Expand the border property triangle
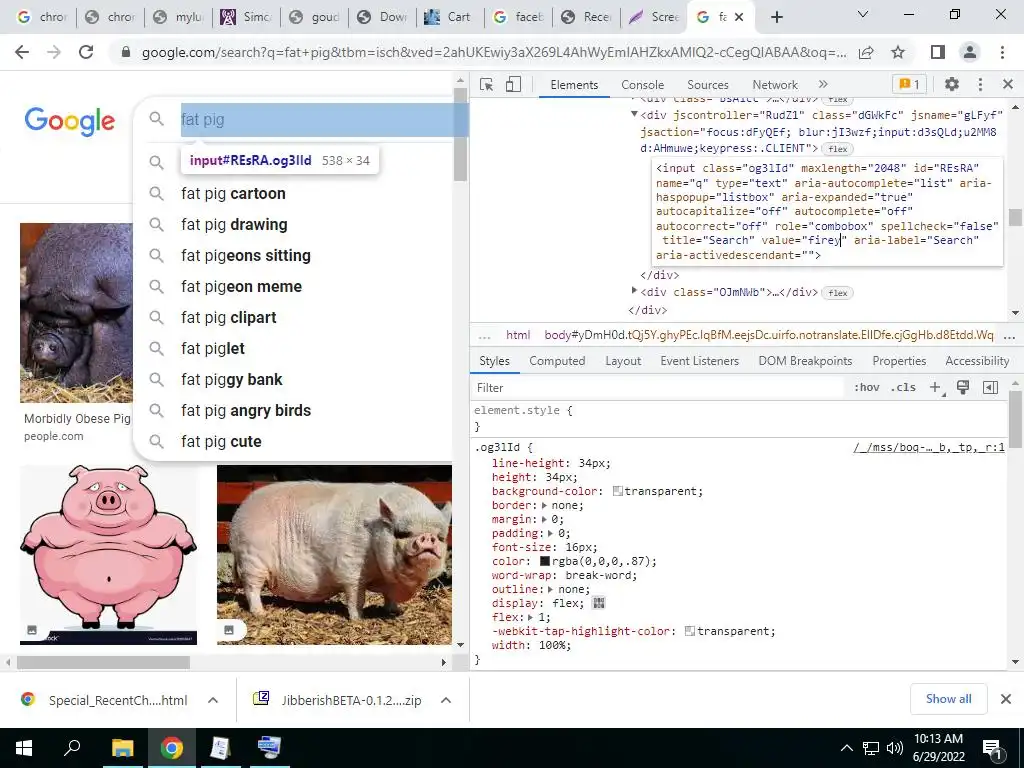The height and width of the screenshot is (768, 1024). pyautogui.click(x=545, y=505)
